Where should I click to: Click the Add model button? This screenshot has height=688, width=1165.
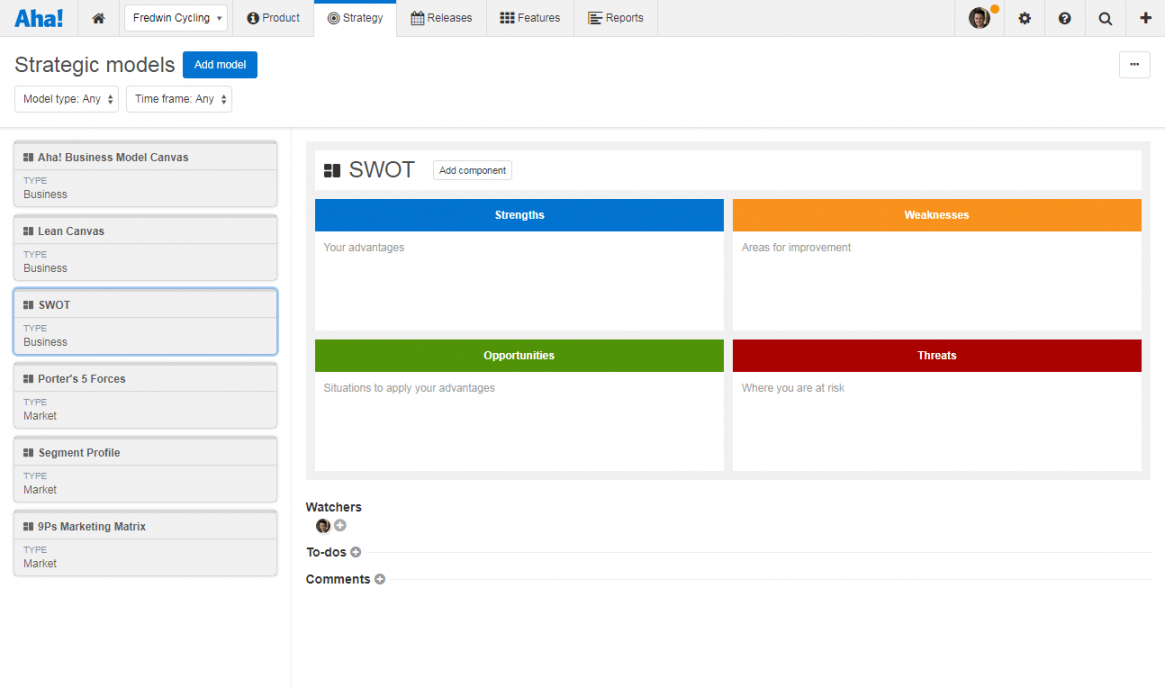[x=220, y=65]
